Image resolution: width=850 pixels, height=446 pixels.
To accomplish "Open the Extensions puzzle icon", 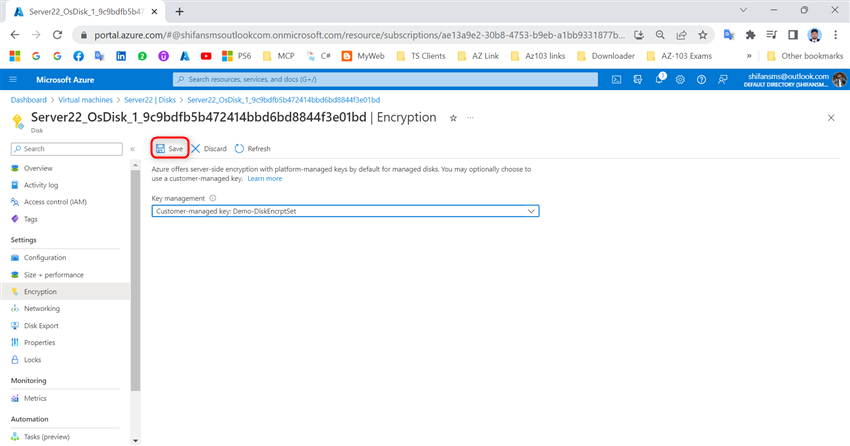I will tap(750, 35).
